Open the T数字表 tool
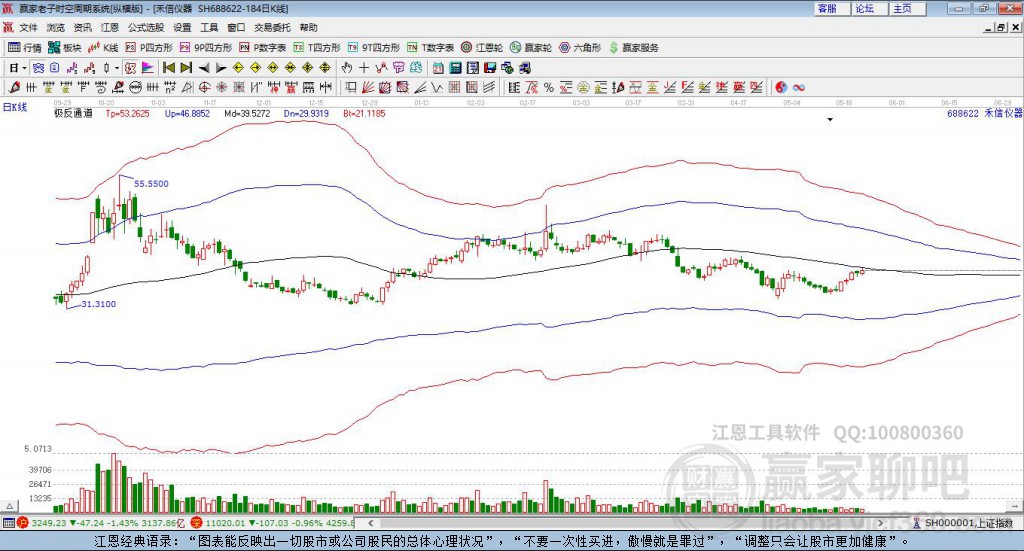The height and width of the screenshot is (551, 1024). (430, 48)
